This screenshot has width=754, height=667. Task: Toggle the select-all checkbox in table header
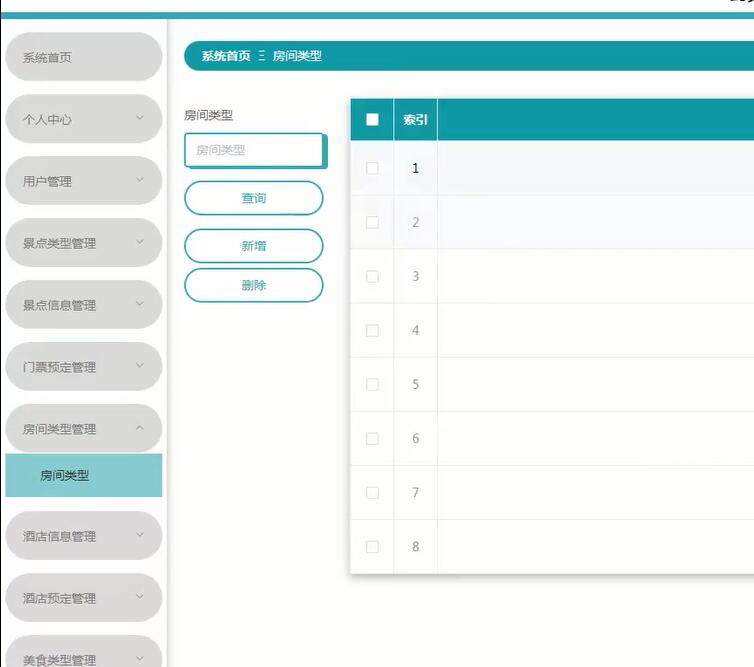(372, 119)
